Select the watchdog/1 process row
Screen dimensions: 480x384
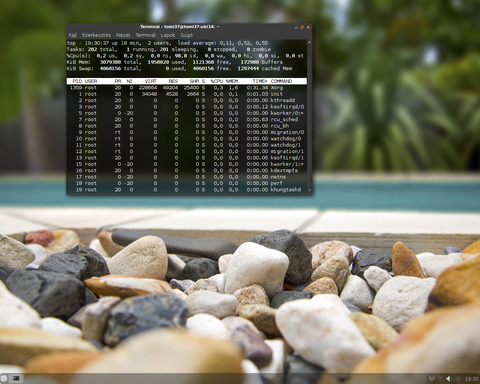point(187,145)
